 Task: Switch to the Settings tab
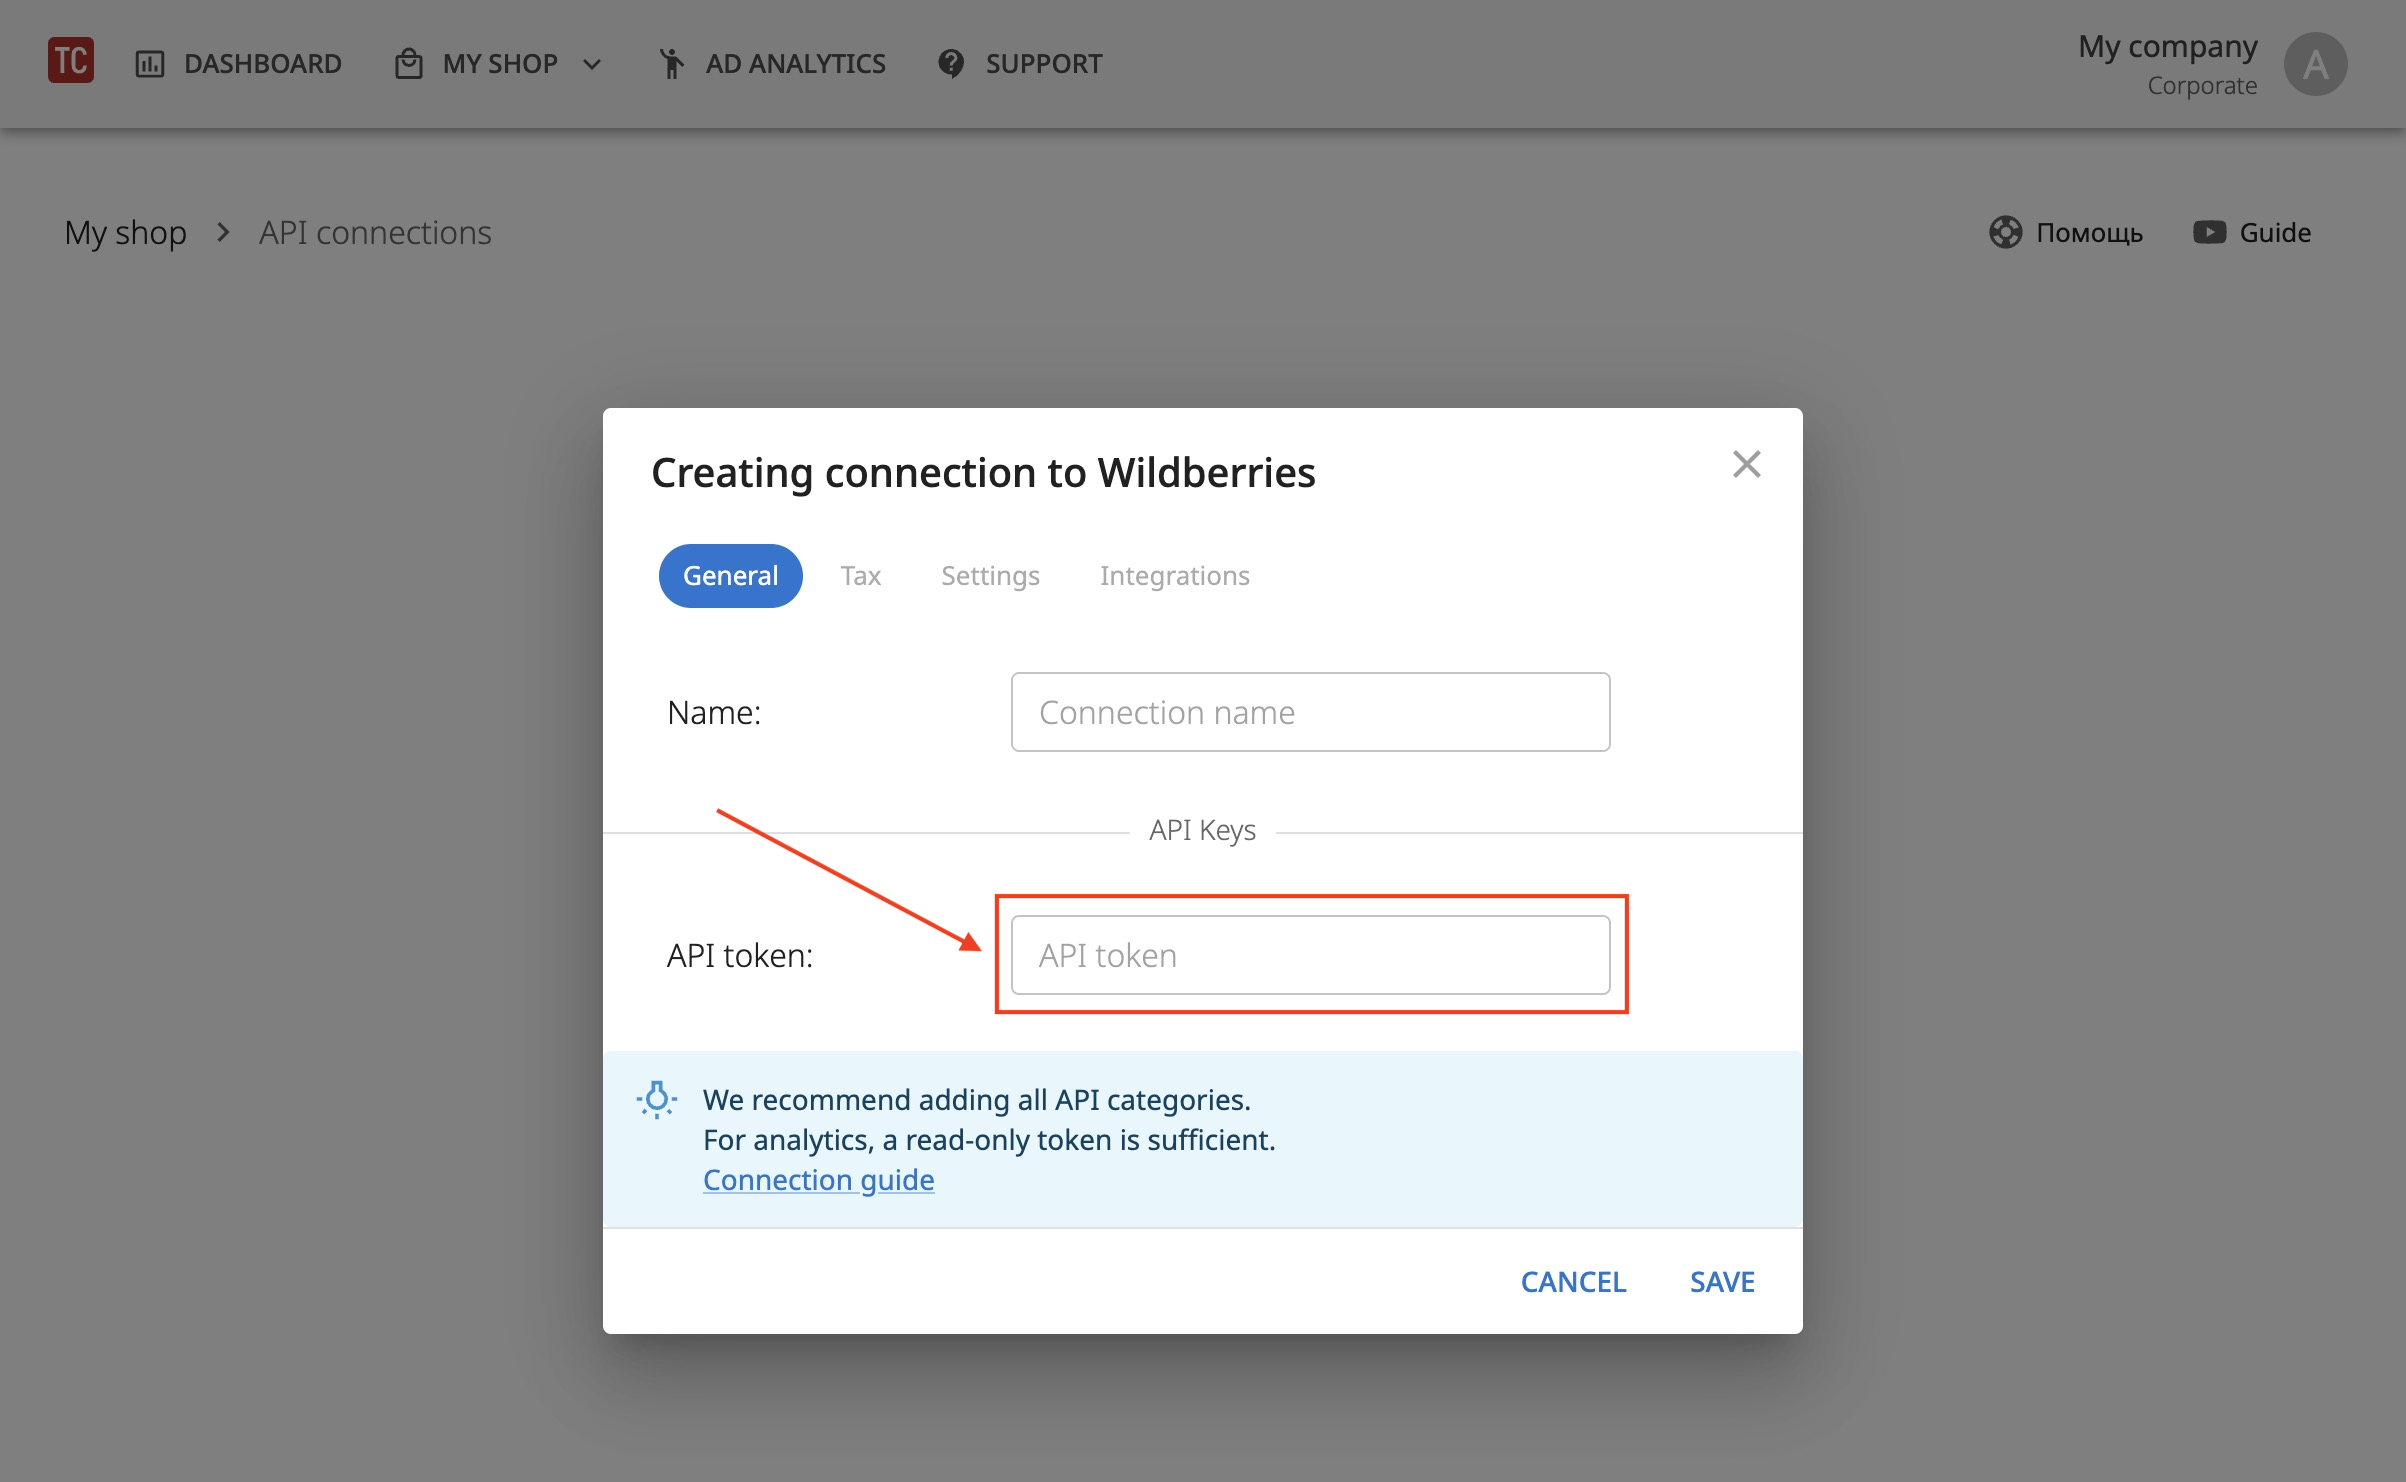(x=990, y=576)
